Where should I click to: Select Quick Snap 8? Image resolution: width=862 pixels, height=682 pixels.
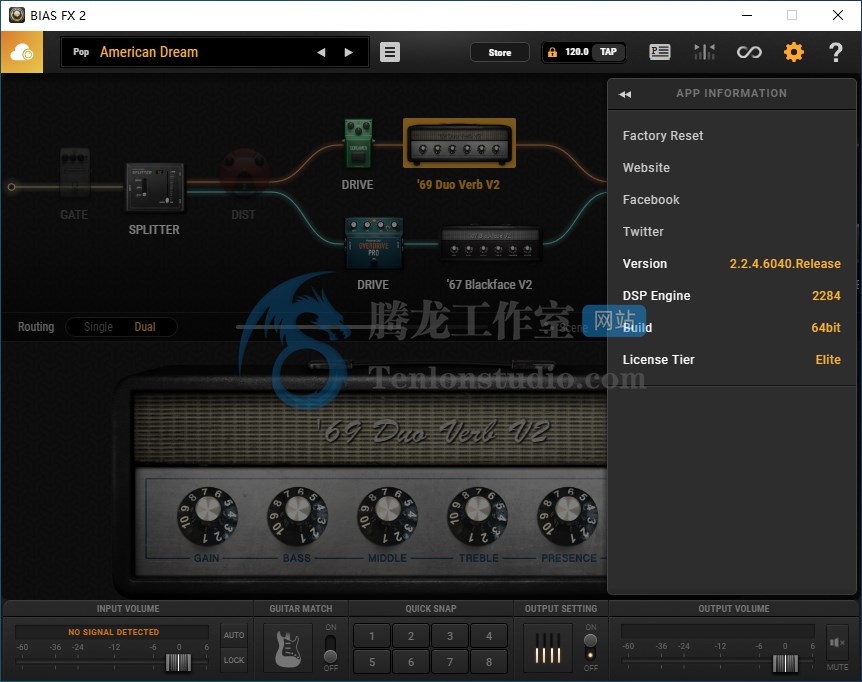(x=489, y=662)
